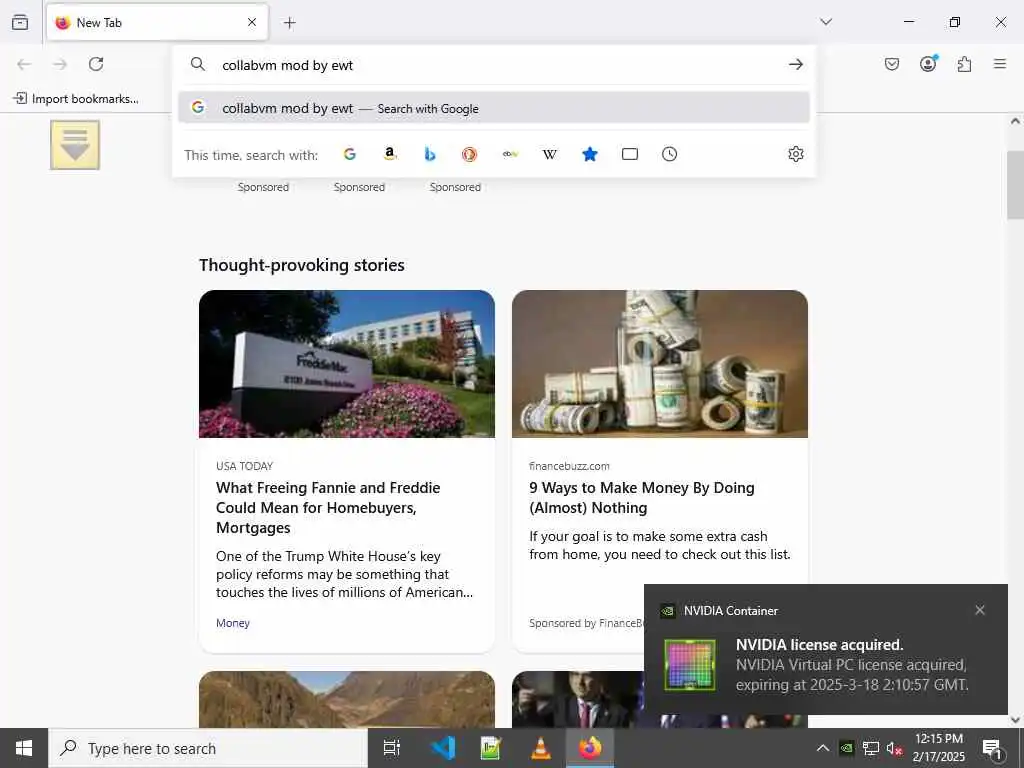Launch Visual Studio Code from taskbar

click(443, 748)
